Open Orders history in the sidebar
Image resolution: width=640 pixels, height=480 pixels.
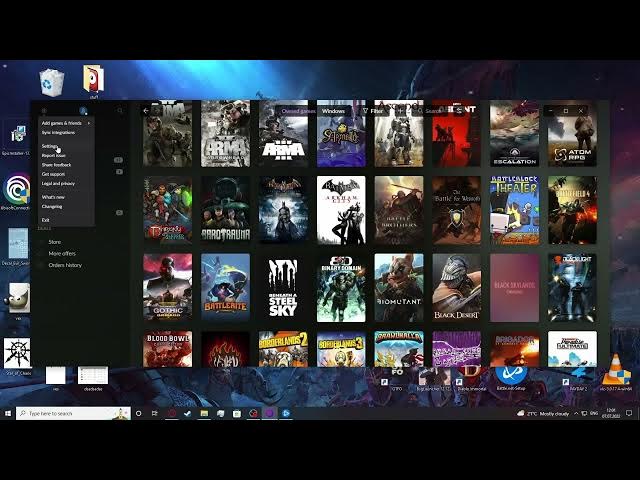coord(65,265)
